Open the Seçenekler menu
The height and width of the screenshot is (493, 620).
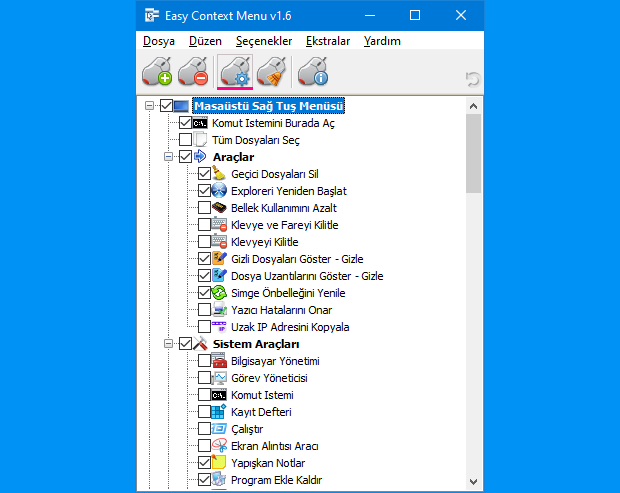coord(264,41)
